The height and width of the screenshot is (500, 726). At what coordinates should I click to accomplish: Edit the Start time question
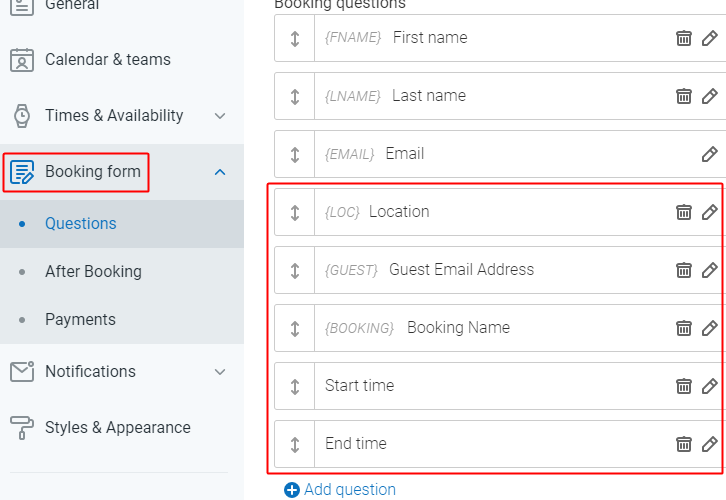point(709,386)
